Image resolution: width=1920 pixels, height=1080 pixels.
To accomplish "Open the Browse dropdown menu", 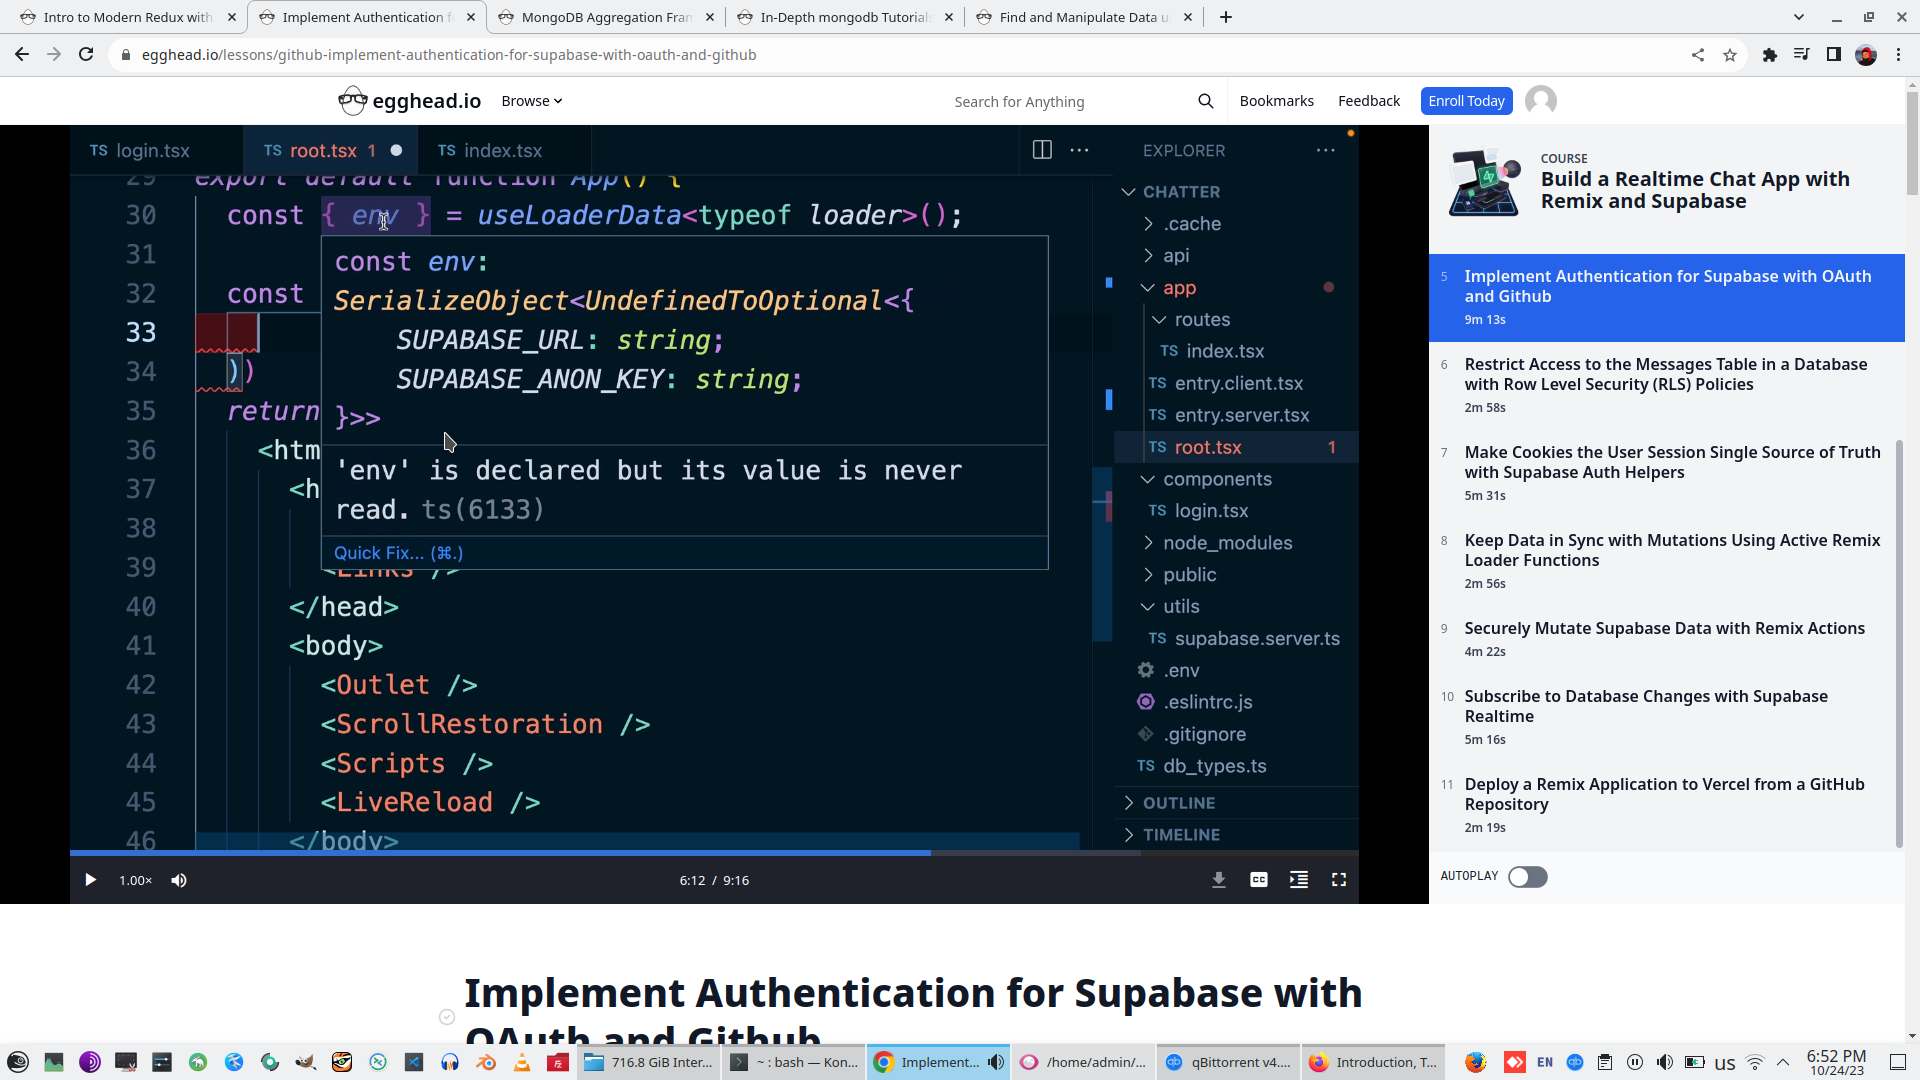I will [531, 101].
